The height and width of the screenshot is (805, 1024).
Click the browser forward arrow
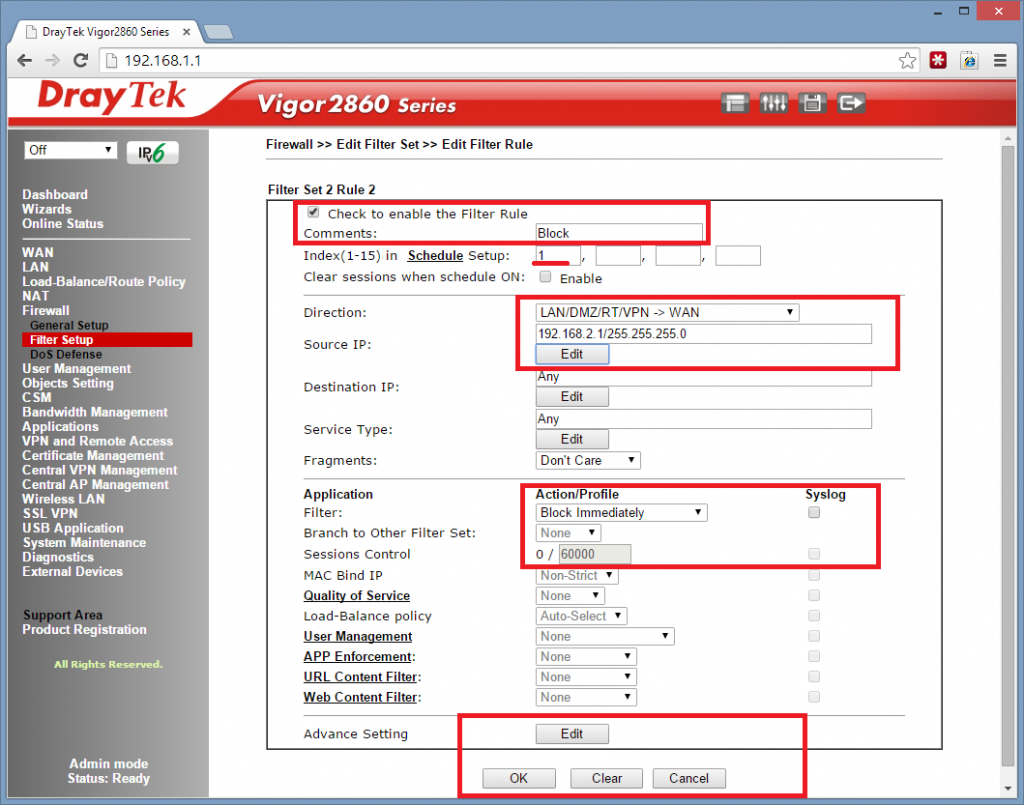(x=52, y=61)
